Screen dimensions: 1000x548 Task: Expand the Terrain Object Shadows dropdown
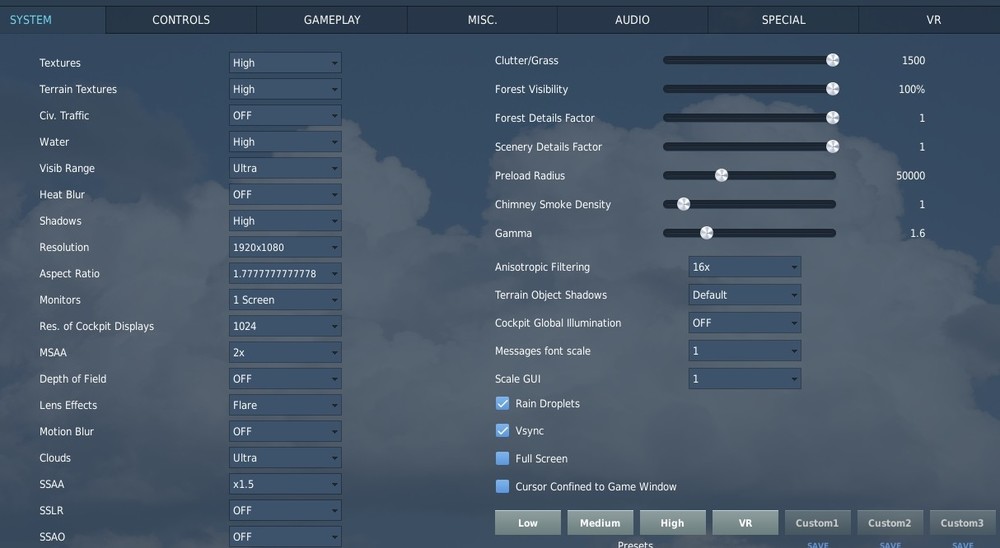(x=744, y=295)
